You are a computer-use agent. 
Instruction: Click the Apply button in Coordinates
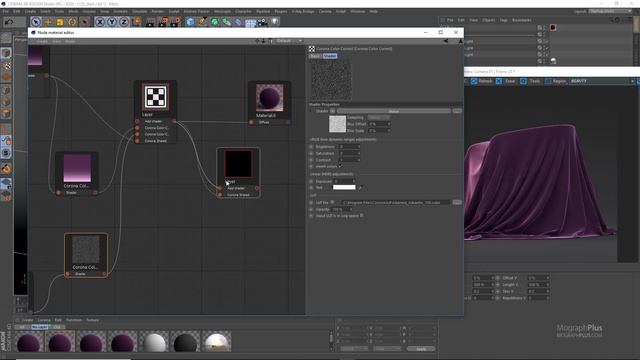[421, 349]
